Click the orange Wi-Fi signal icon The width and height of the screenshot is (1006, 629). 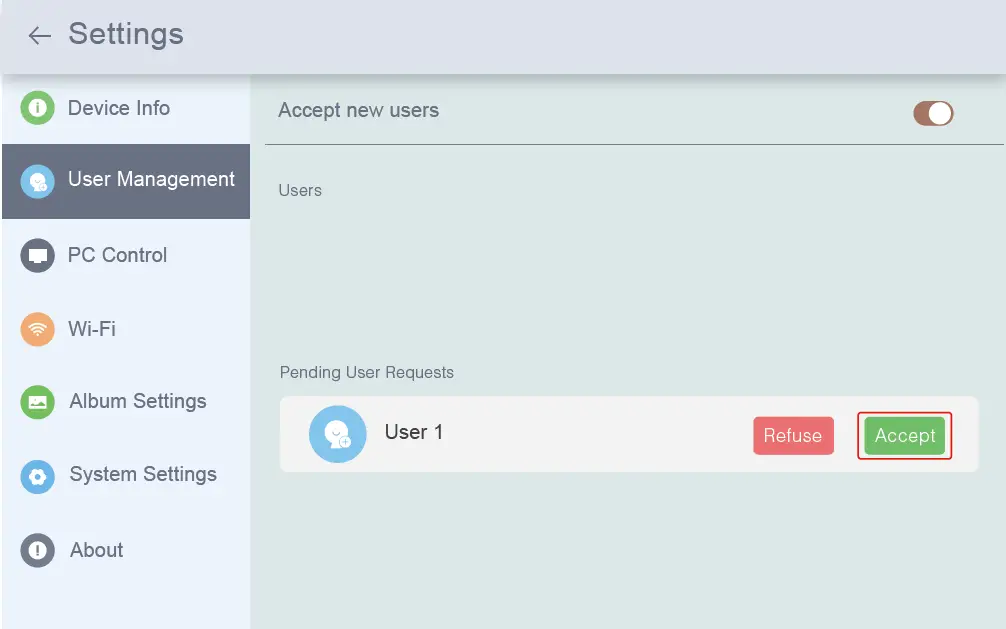pyautogui.click(x=37, y=329)
